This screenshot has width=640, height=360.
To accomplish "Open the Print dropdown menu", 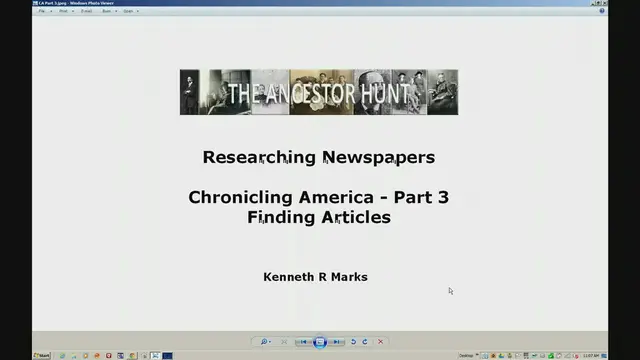I will tap(67, 11).
